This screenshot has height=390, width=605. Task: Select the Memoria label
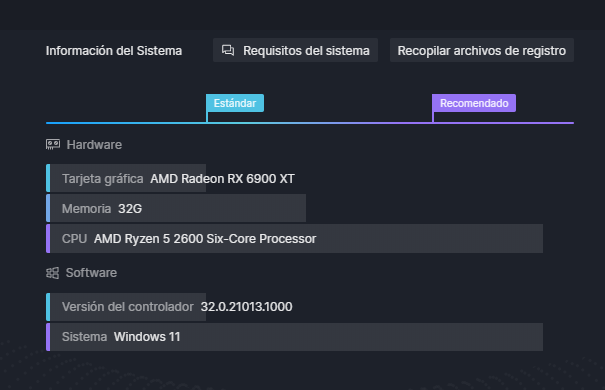(86, 209)
